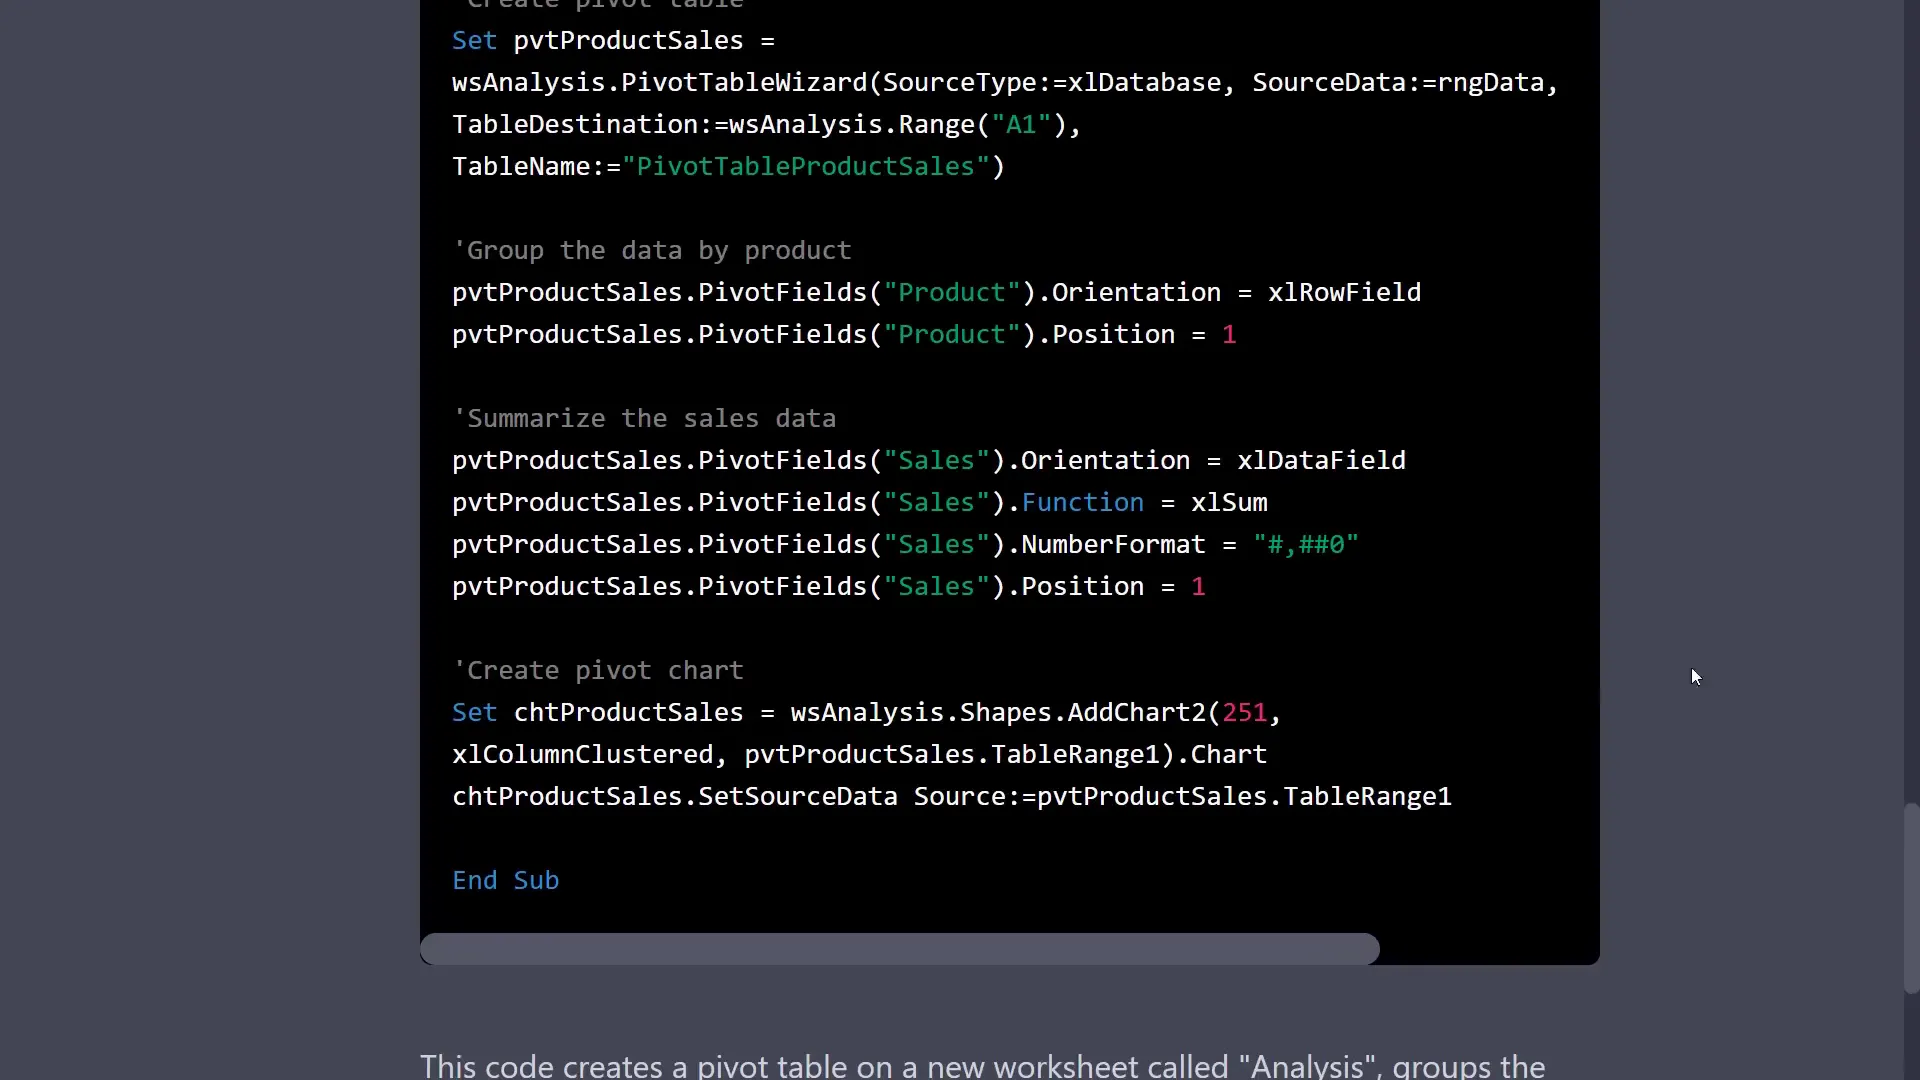Image resolution: width=1920 pixels, height=1080 pixels.
Task: Click the xlDataField constant in the code
Action: tap(1321, 460)
